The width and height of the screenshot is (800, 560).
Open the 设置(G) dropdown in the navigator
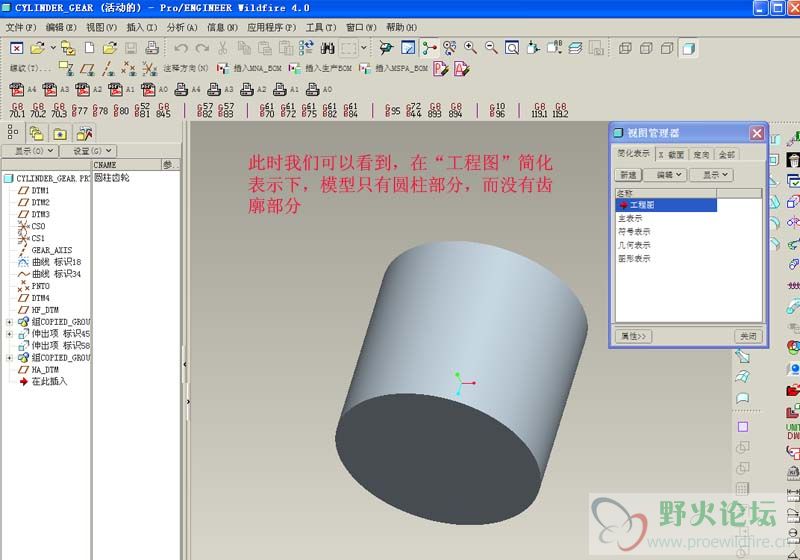coord(88,151)
